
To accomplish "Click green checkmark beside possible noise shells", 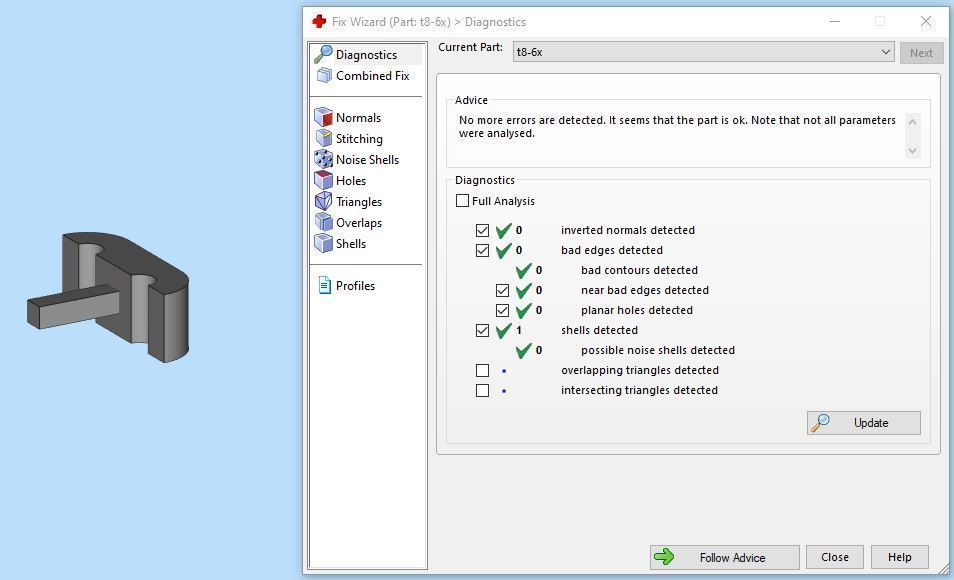I will point(523,351).
